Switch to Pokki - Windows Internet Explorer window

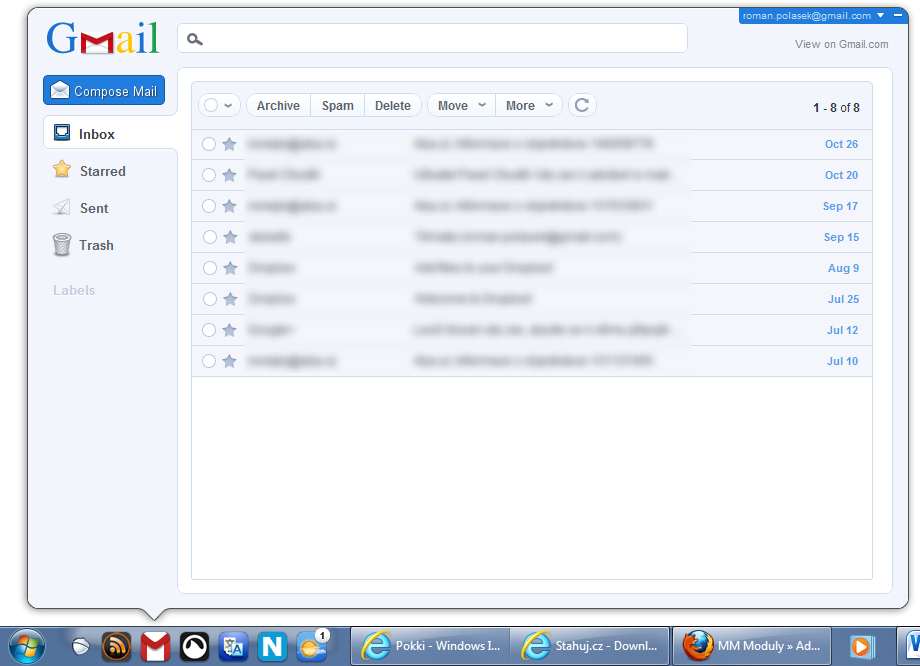(430, 646)
